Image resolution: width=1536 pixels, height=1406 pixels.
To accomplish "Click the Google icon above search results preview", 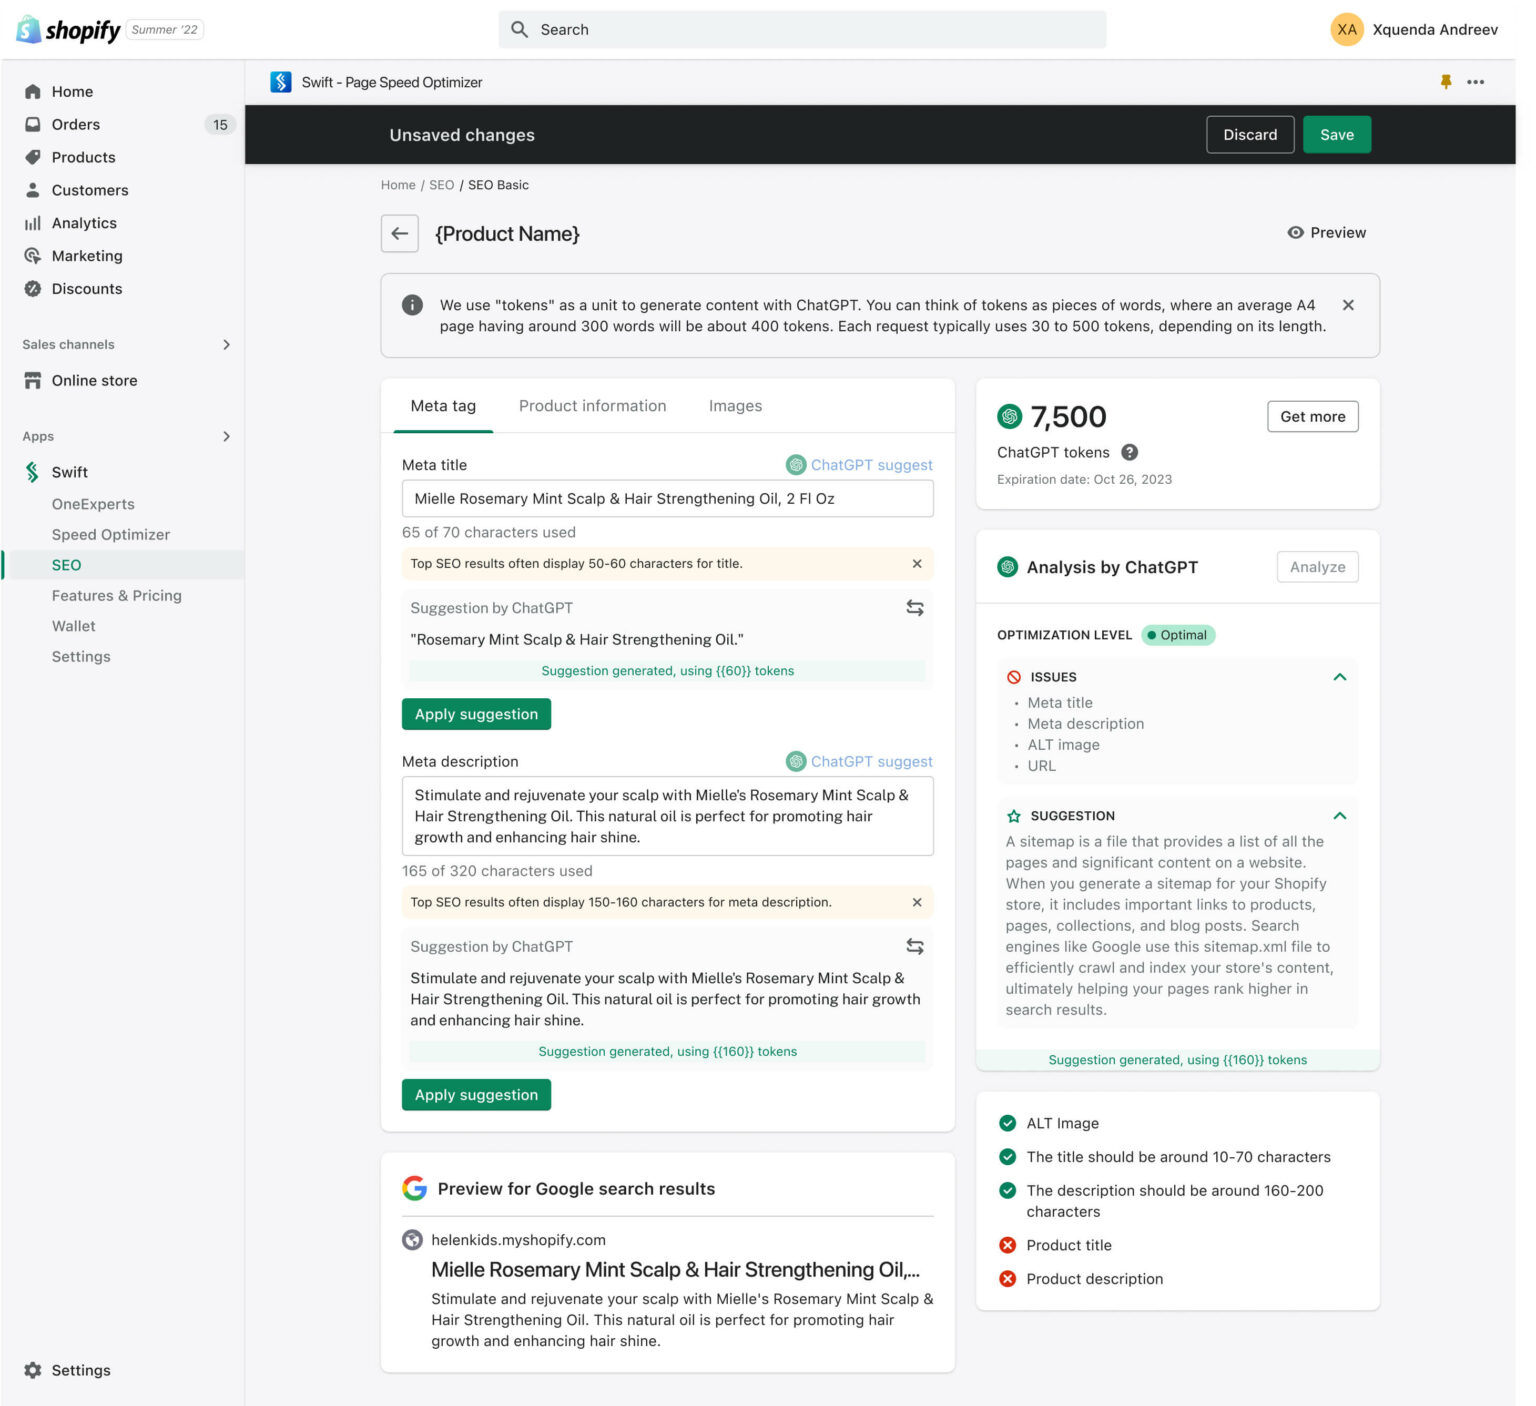I will (413, 1188).
